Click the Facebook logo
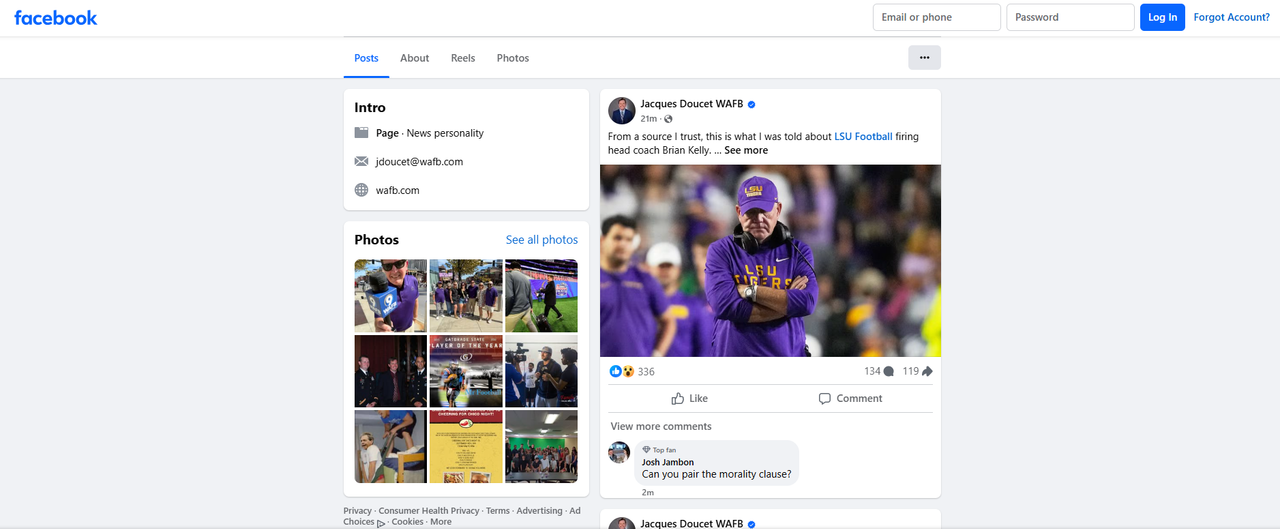This screenshot has height=529, width=1280. 56,18
